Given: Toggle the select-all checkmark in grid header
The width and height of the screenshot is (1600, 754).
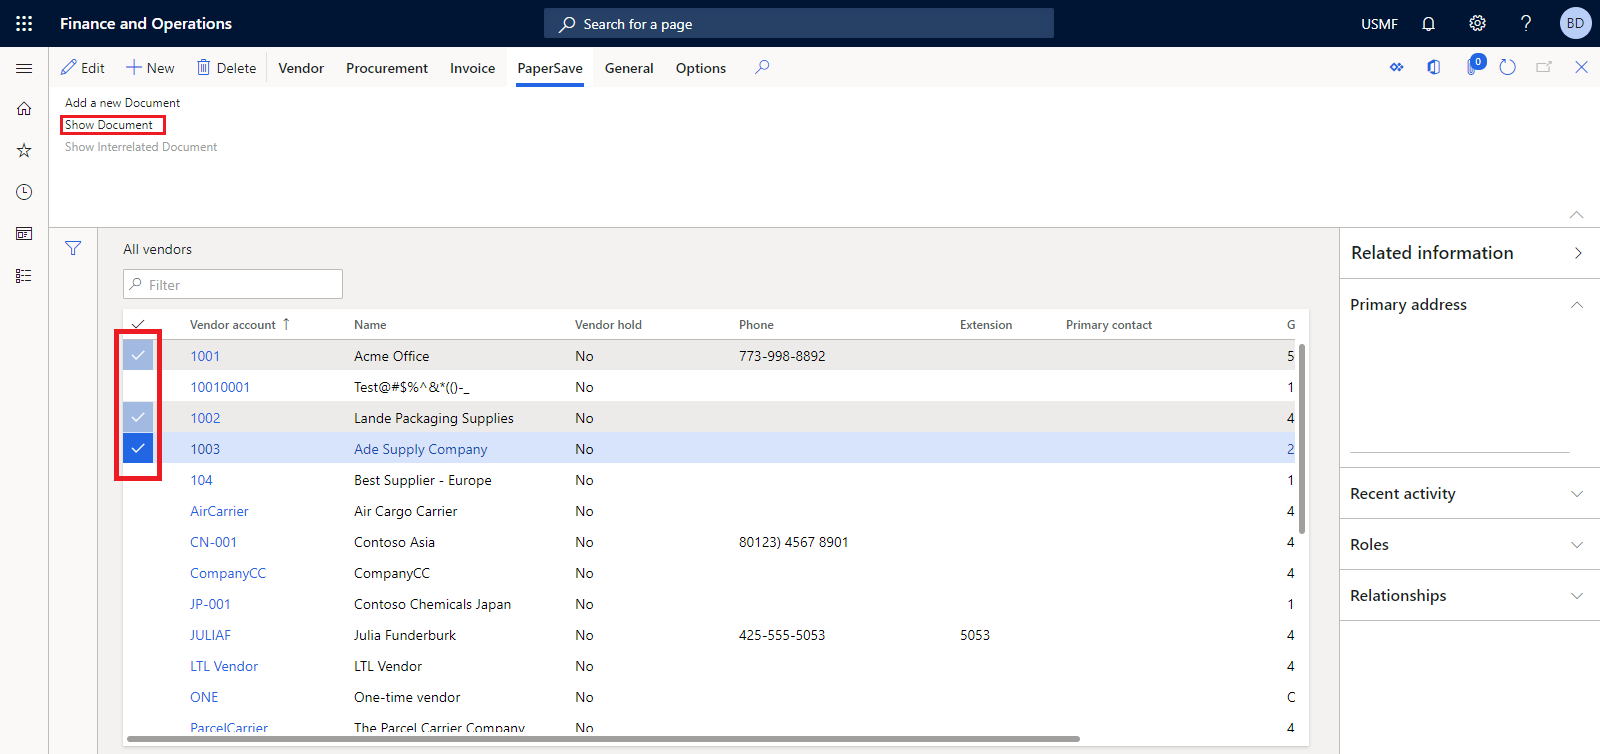Looking at the screenshot, I should (138, 324).
